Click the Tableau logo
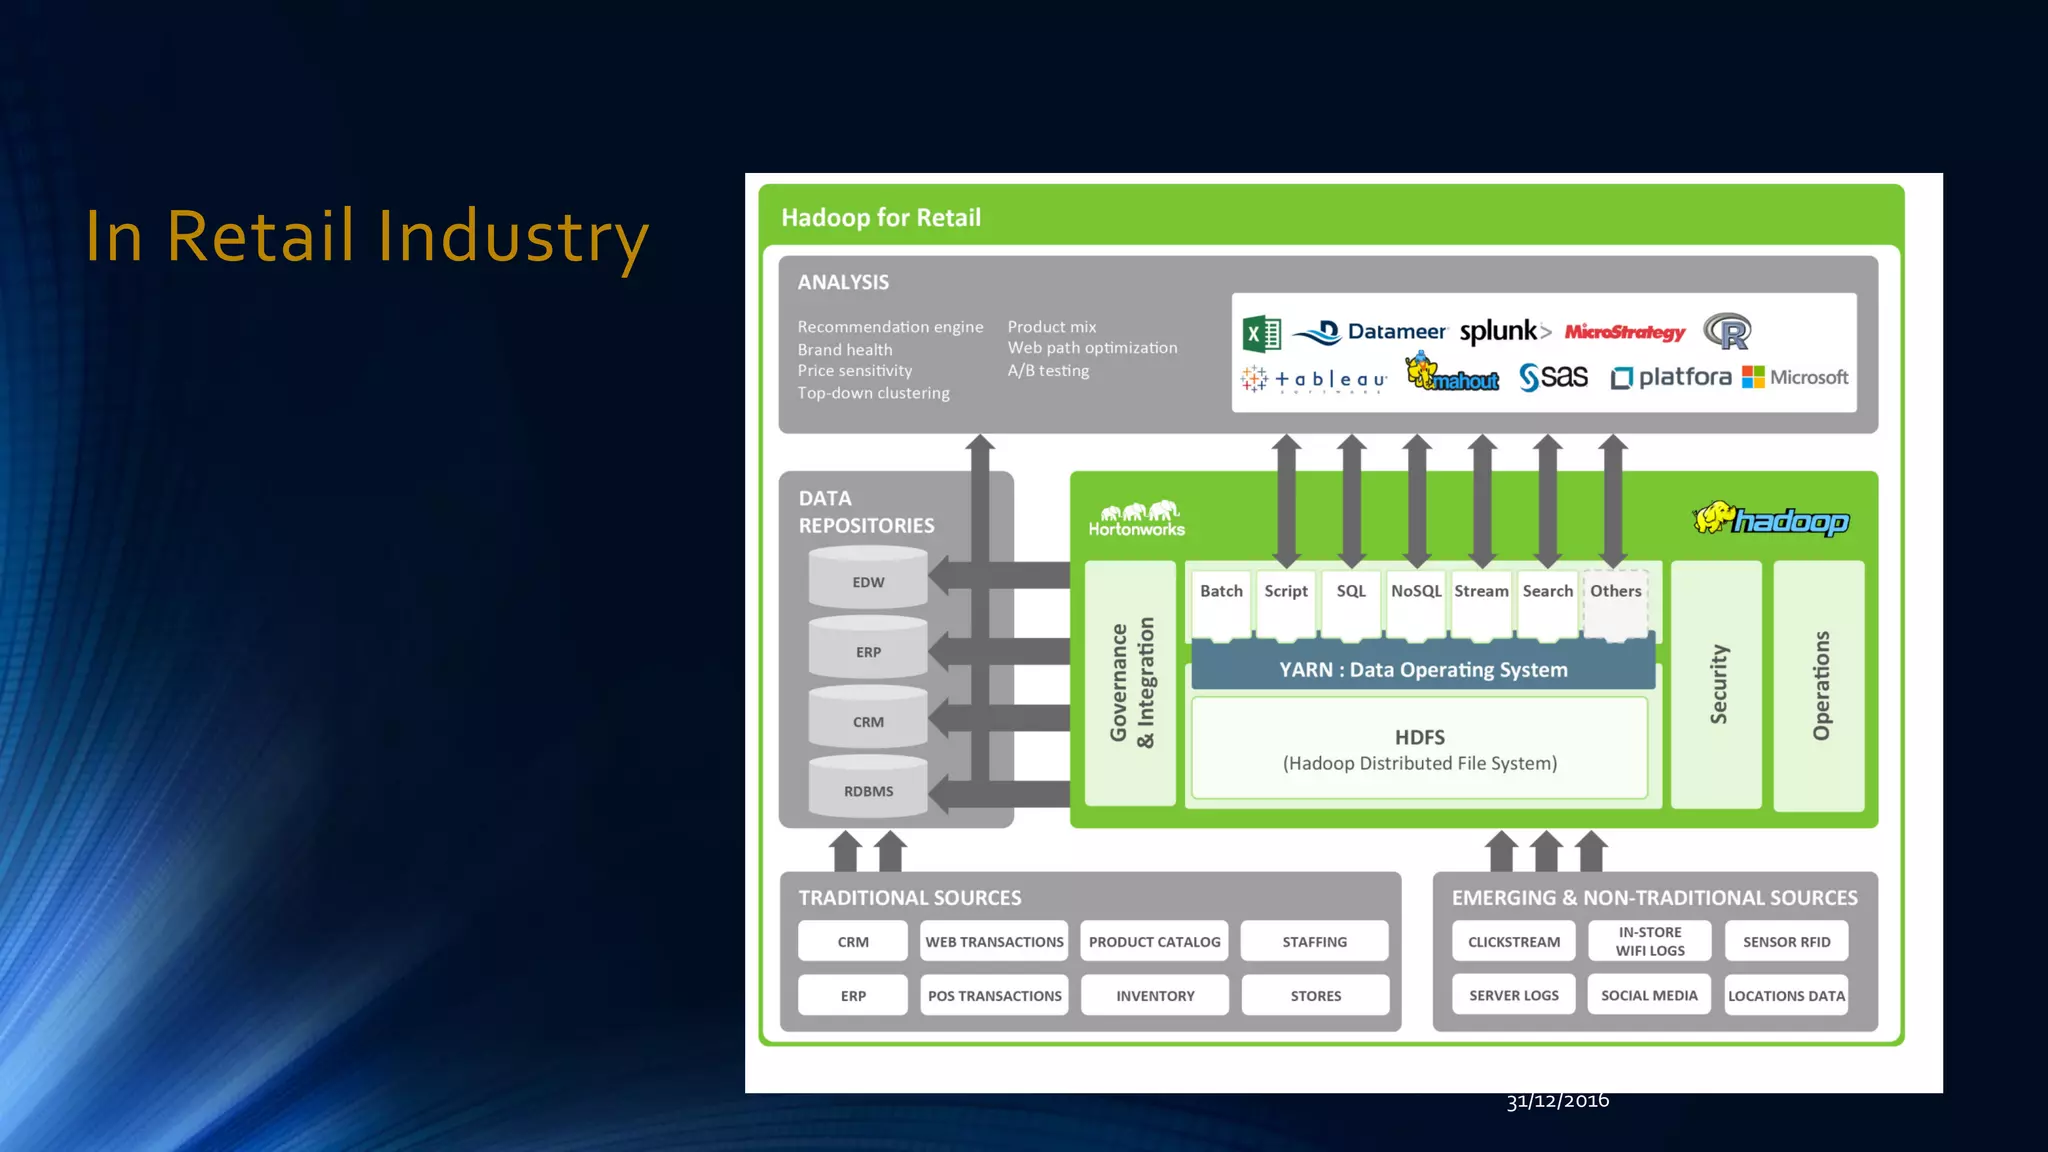2048x1152 pixels. [1313, 380]
